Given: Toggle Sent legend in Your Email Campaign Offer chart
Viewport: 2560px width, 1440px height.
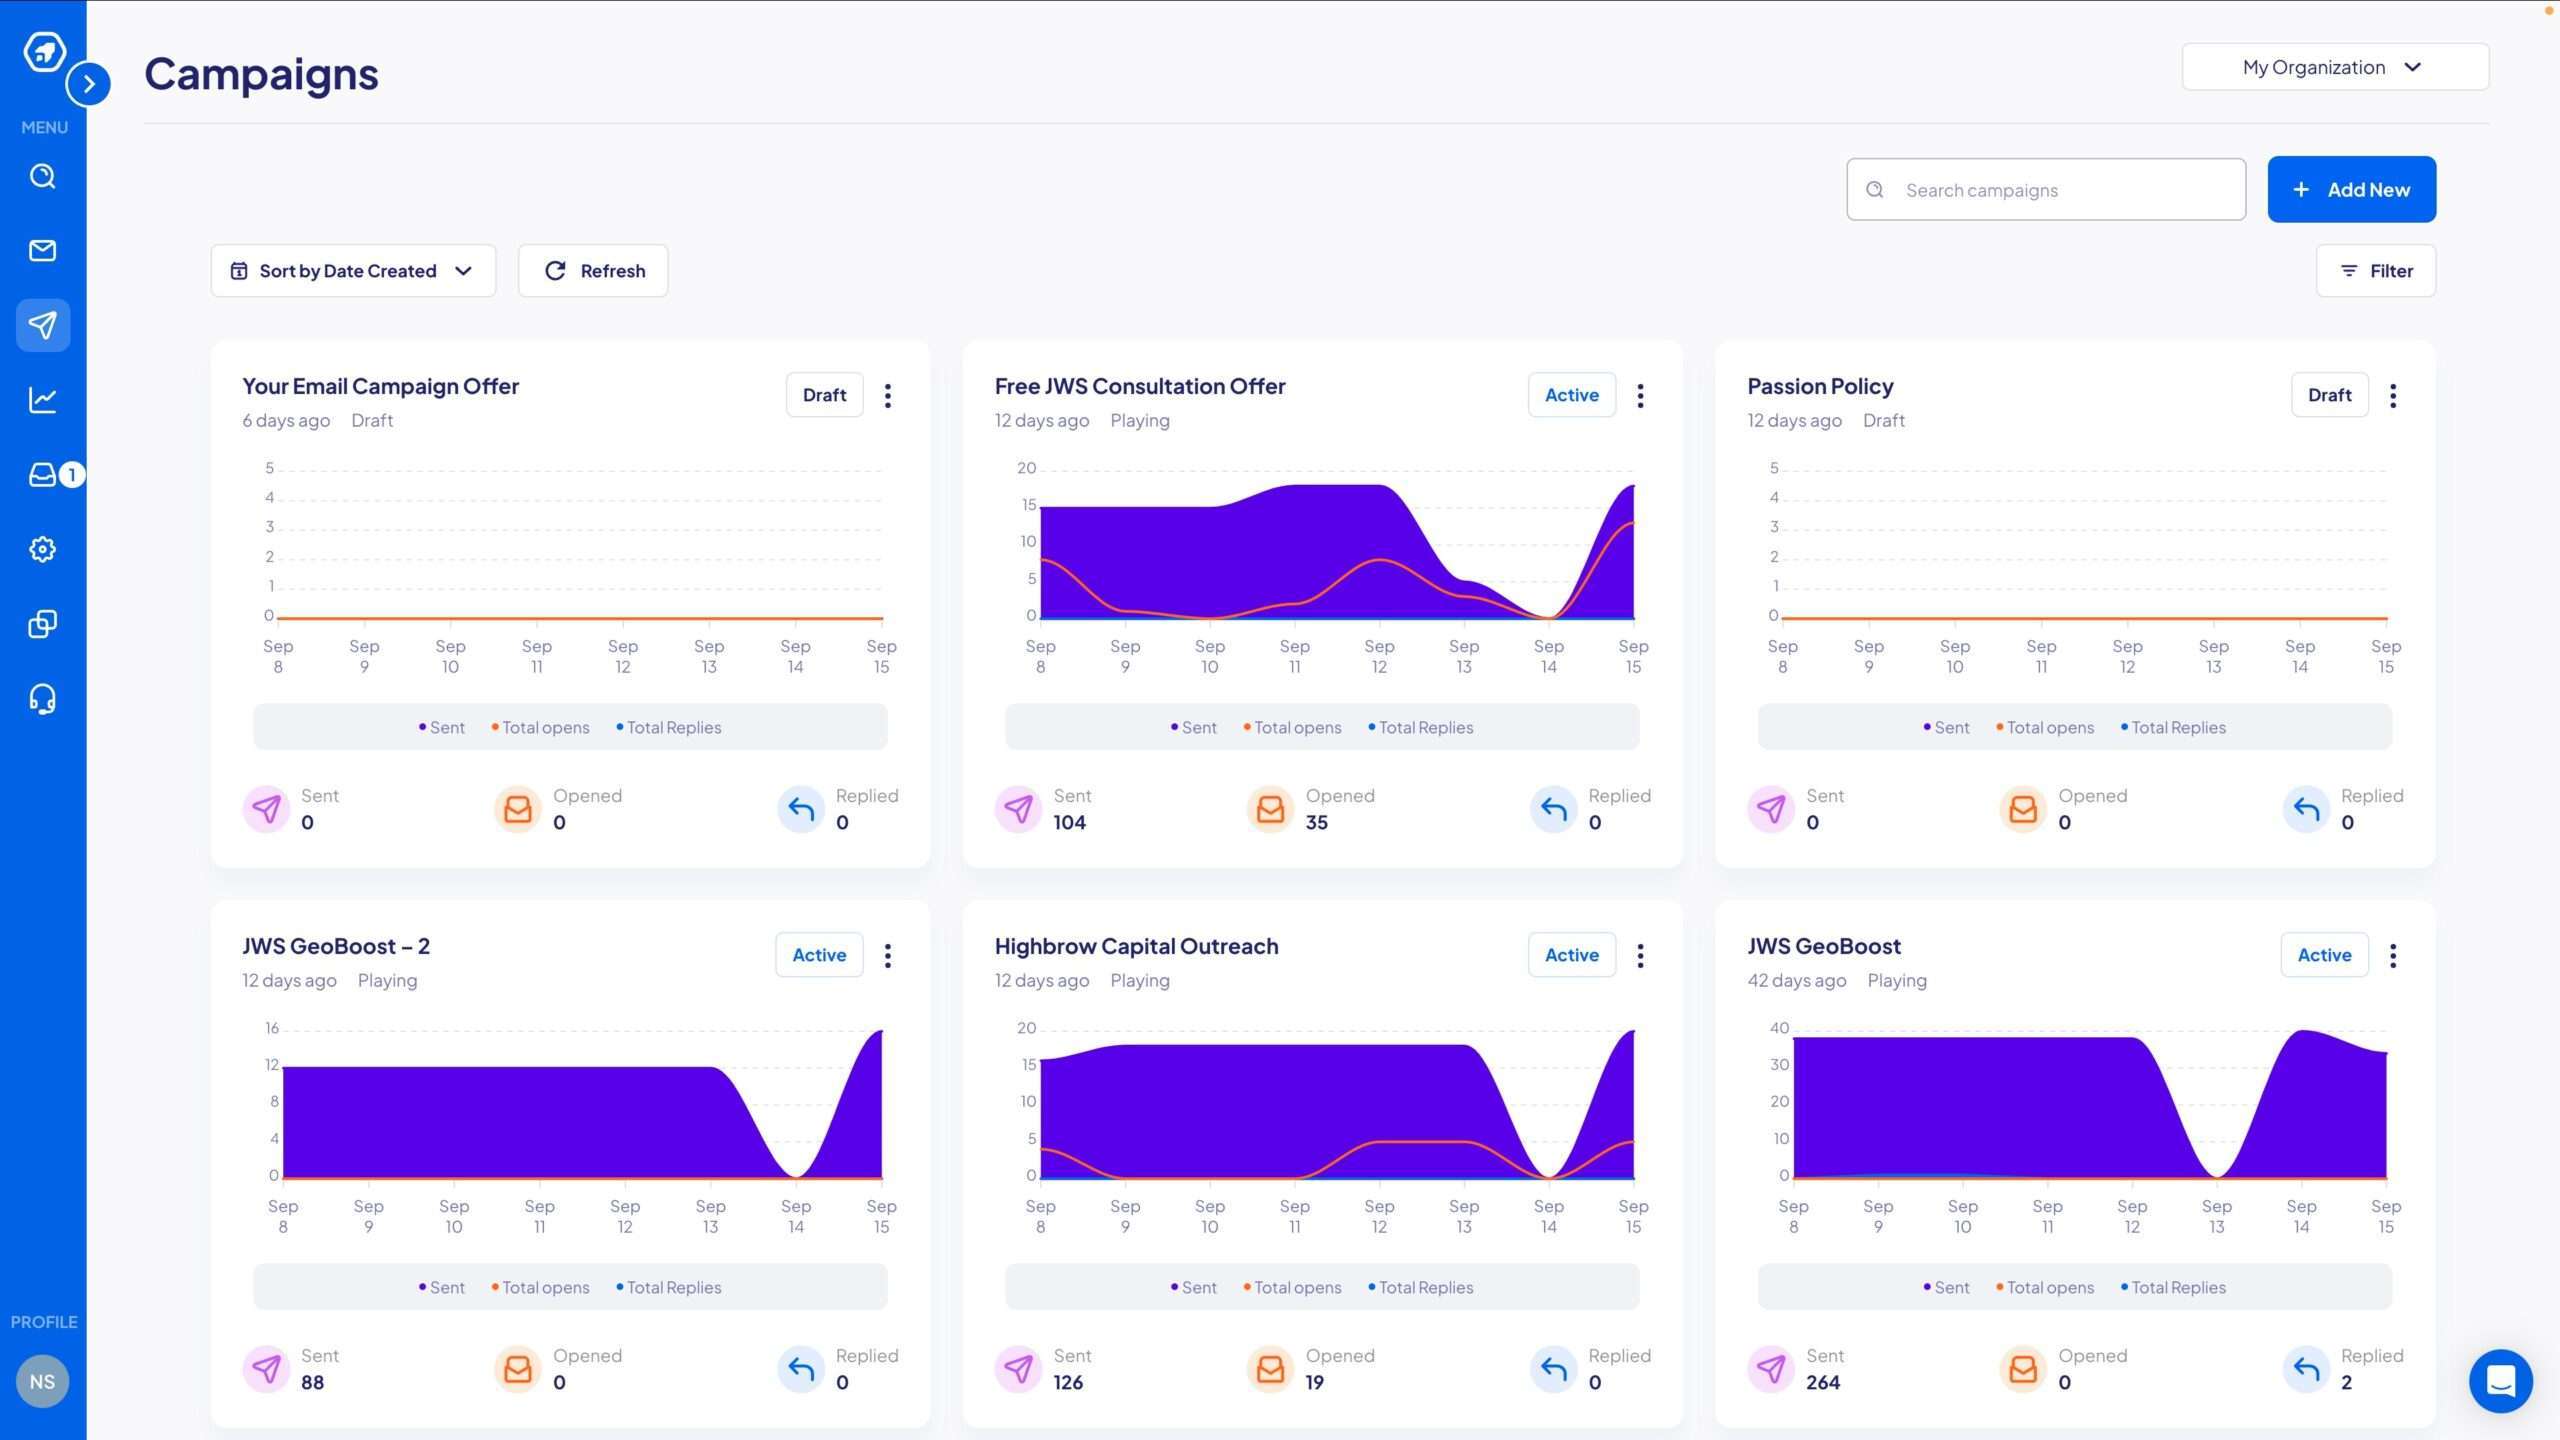Looking at the screenshot, I should 441,727.
